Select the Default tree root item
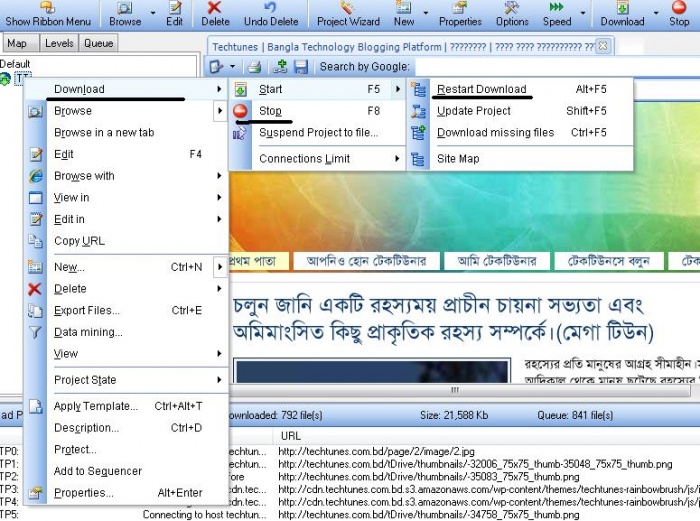The image size is (700, 521). (15, 64)
